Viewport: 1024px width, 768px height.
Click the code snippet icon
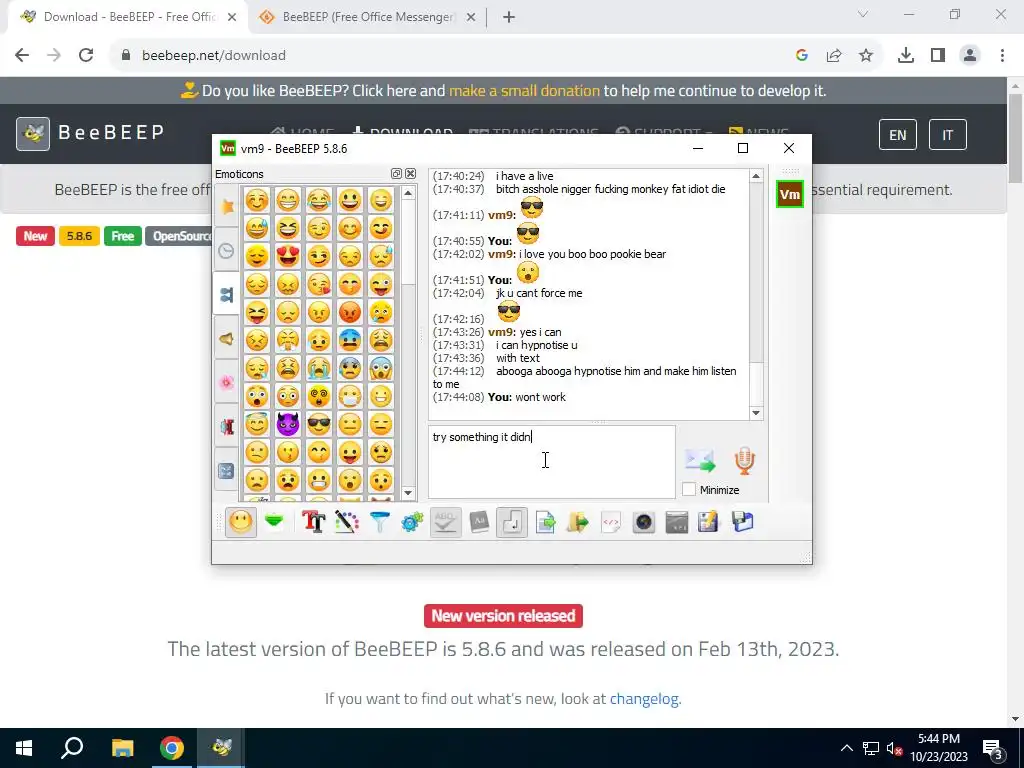click(x=611, y=522)
